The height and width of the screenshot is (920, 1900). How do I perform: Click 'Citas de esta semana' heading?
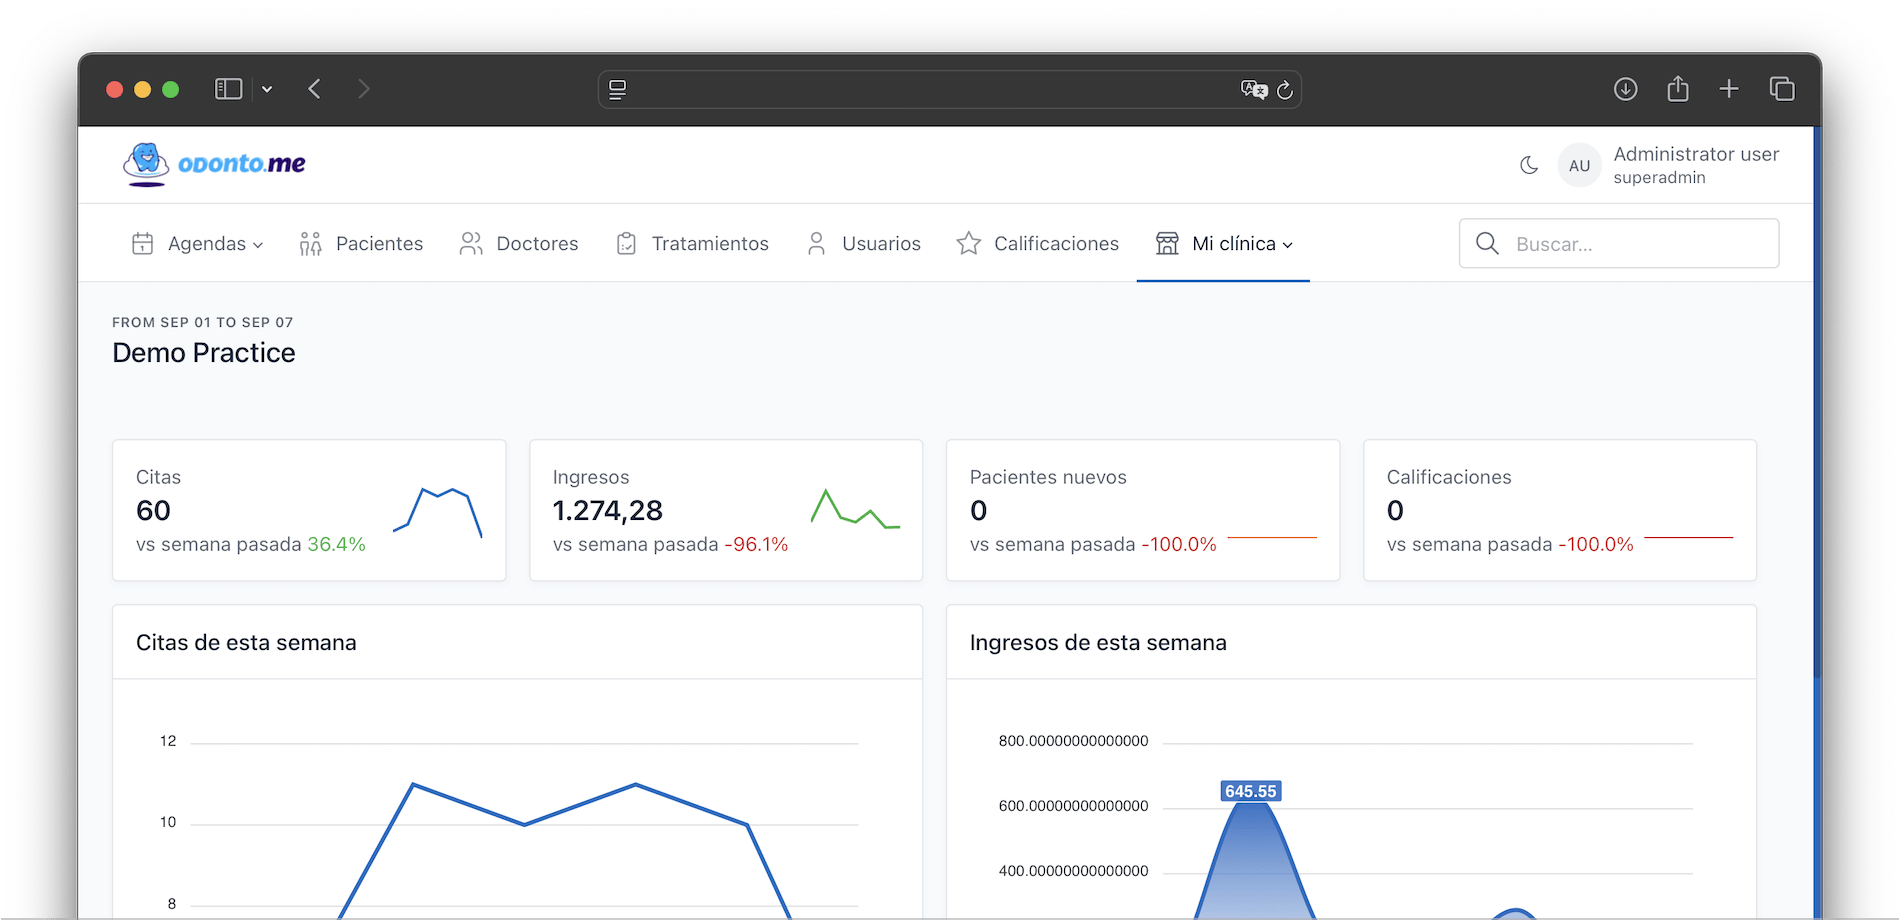coord(246,642)
